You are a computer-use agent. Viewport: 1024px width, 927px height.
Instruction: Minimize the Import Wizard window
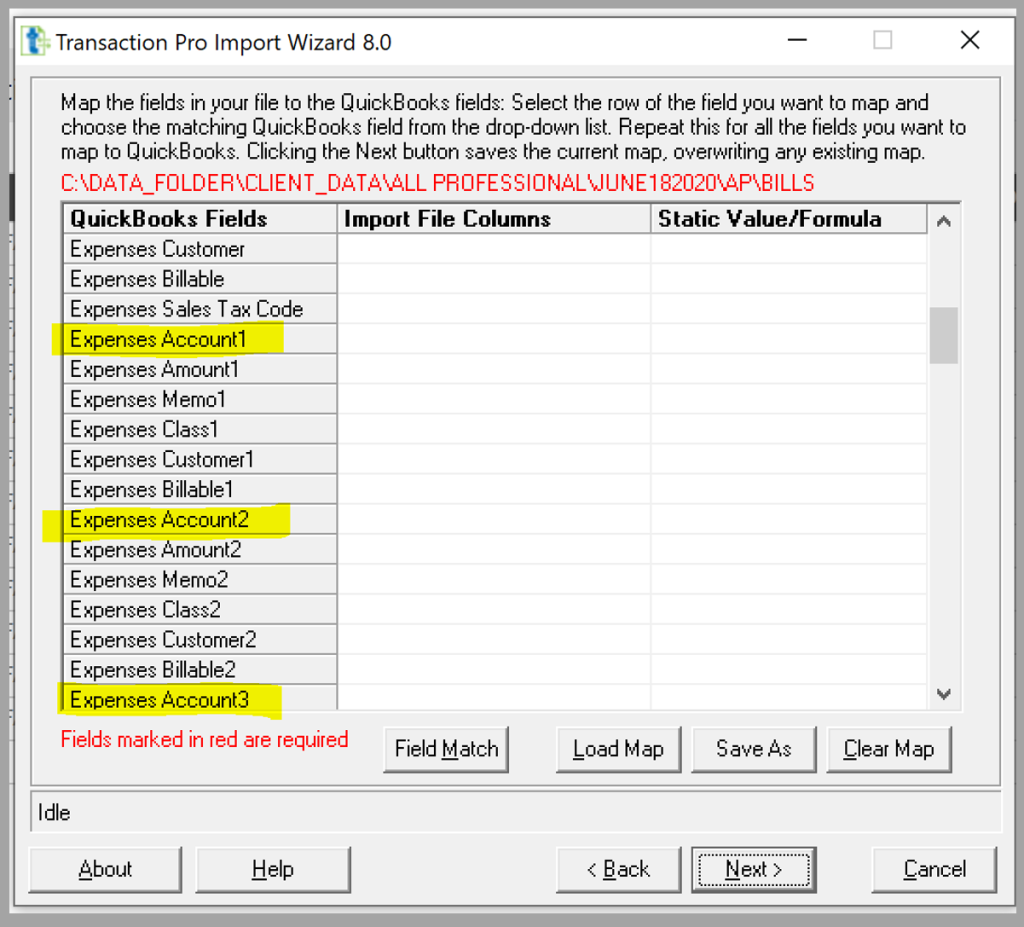point(797,41)
